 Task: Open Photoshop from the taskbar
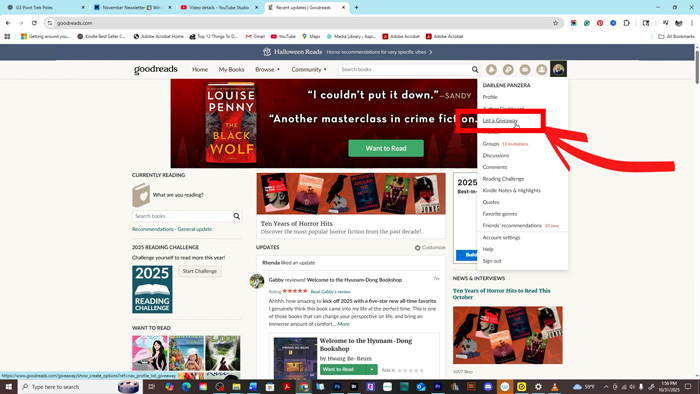[x=337, y=387]
